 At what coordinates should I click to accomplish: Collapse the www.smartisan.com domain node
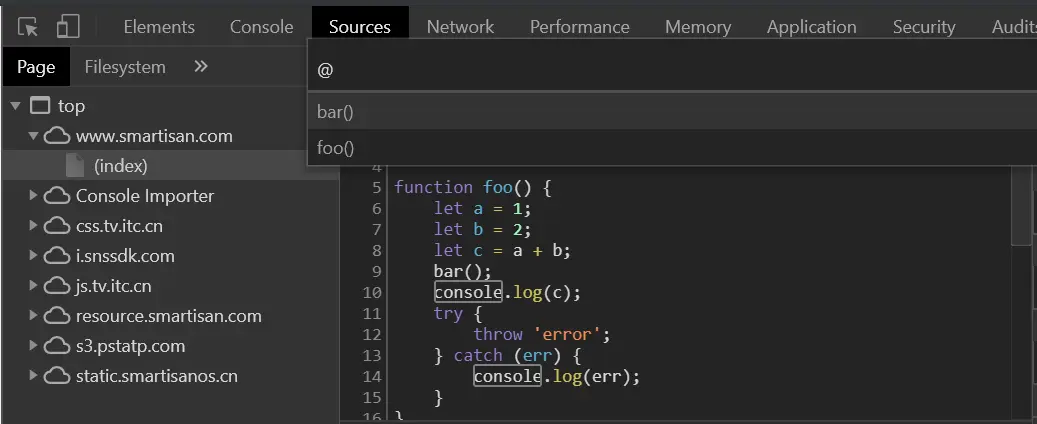coord(33,136)
